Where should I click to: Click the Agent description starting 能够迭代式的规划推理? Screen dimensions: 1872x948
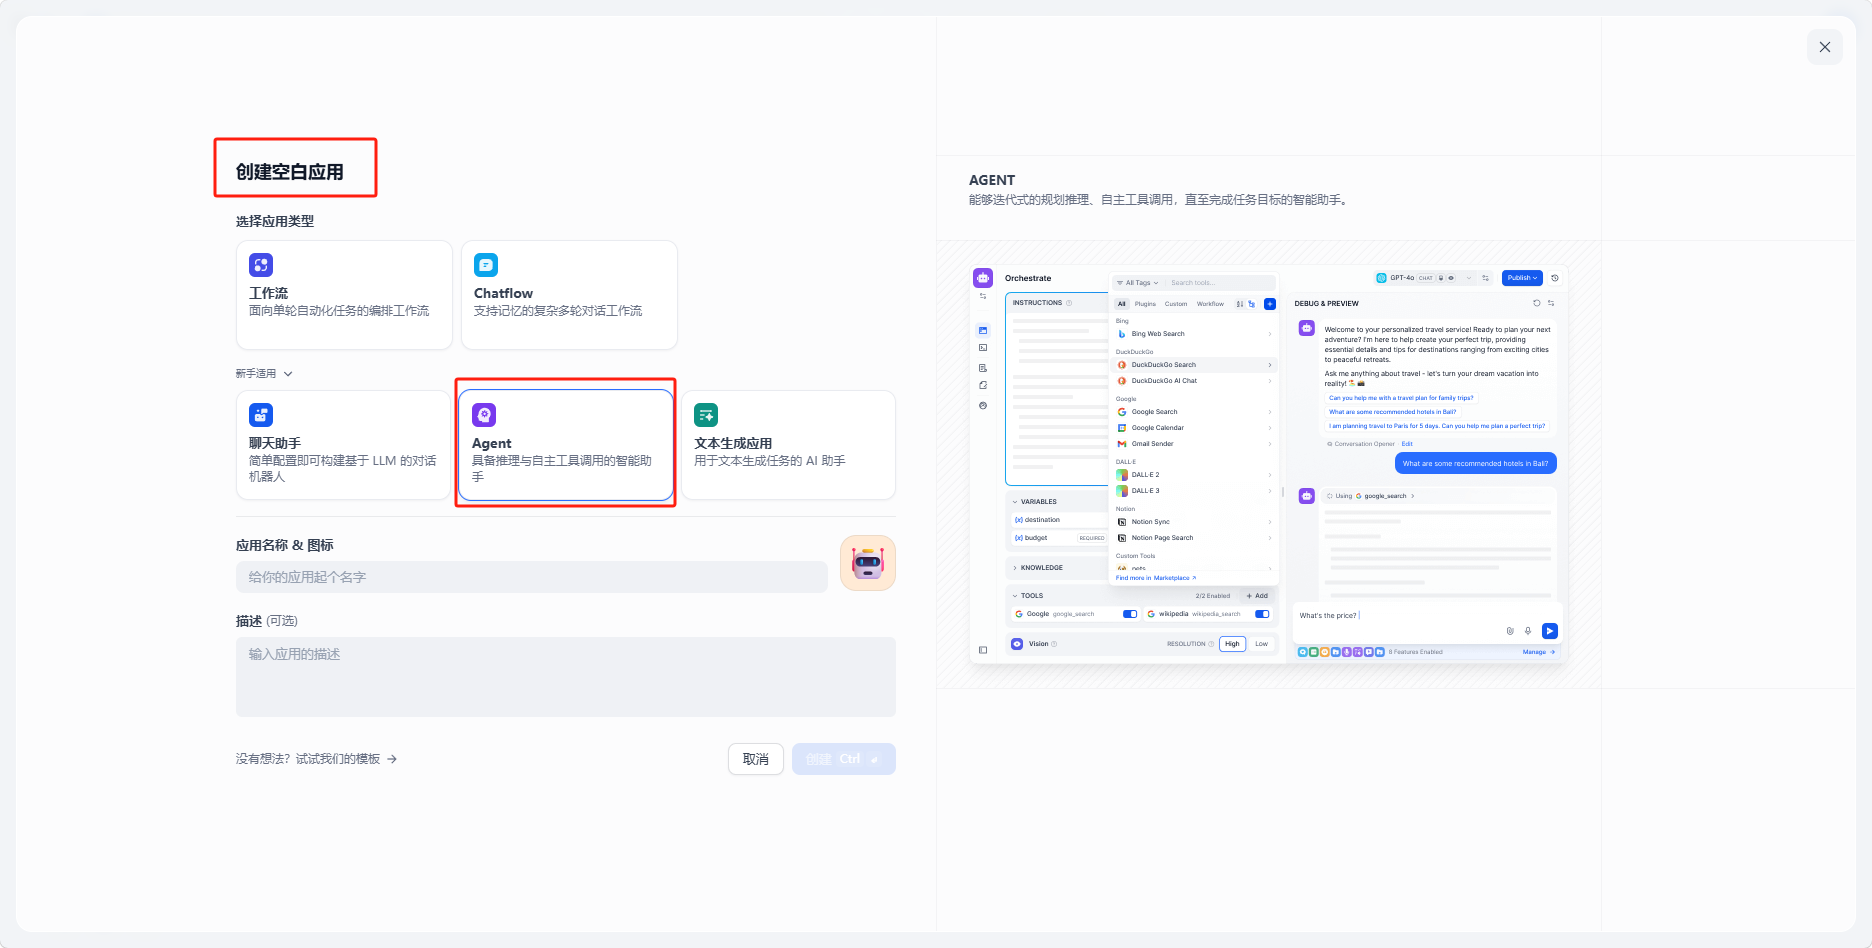point(1161,200)
